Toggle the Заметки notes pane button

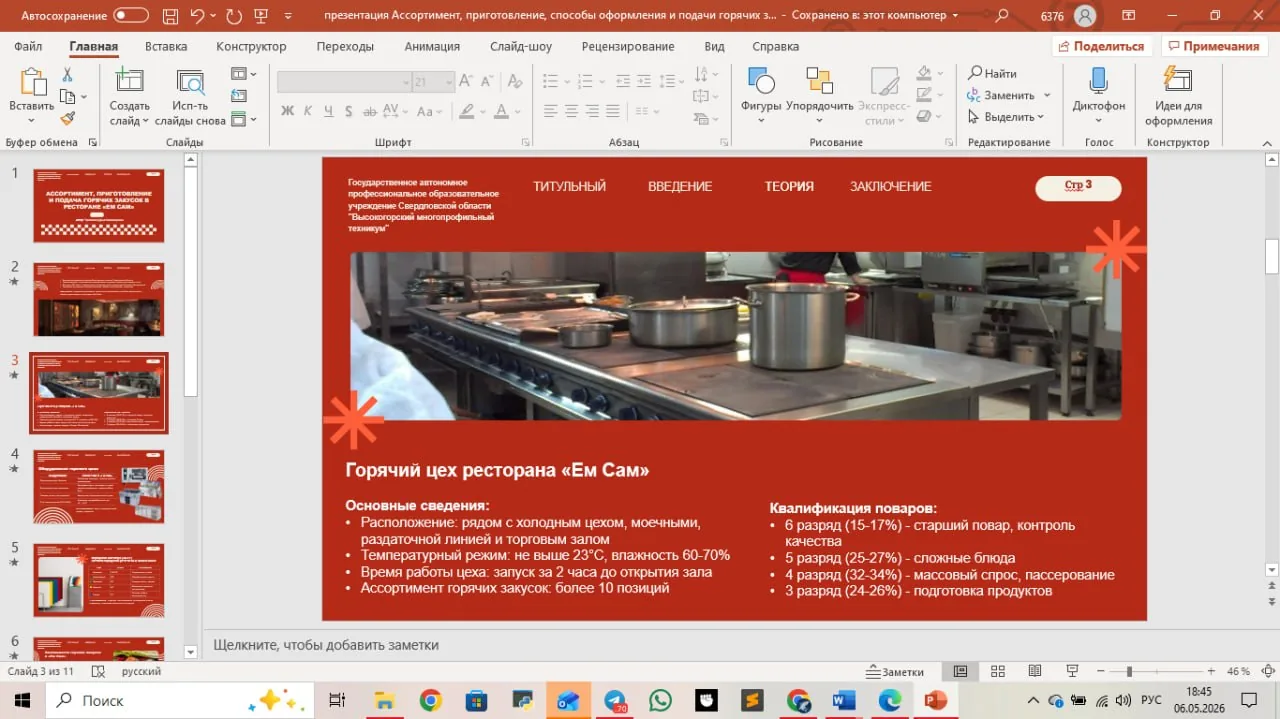pyautogui.click(x=896, y=671)
